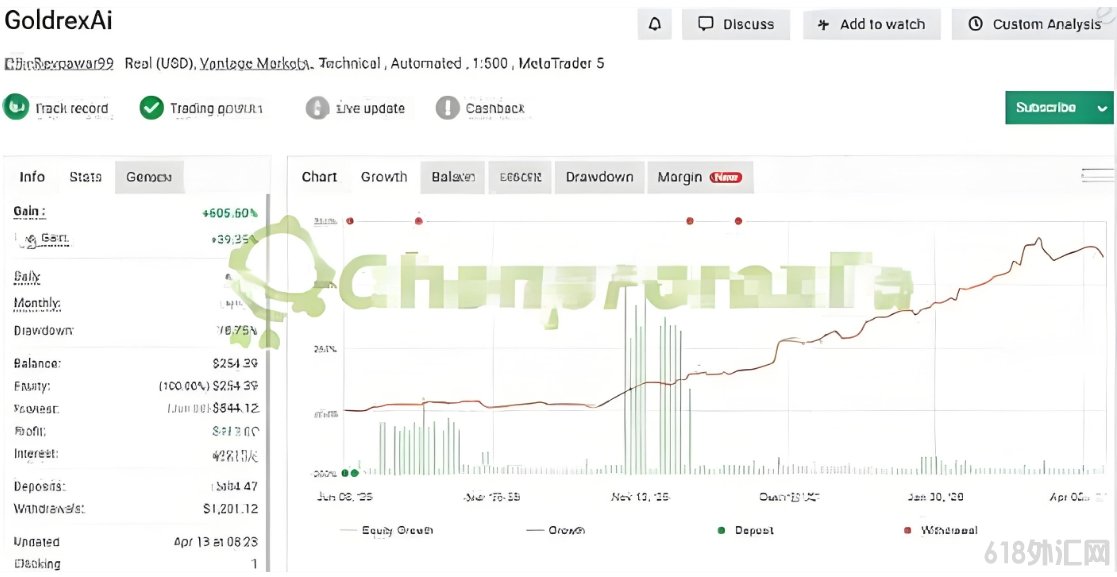Switch to the Drawdown chart tab

point(600,177)
